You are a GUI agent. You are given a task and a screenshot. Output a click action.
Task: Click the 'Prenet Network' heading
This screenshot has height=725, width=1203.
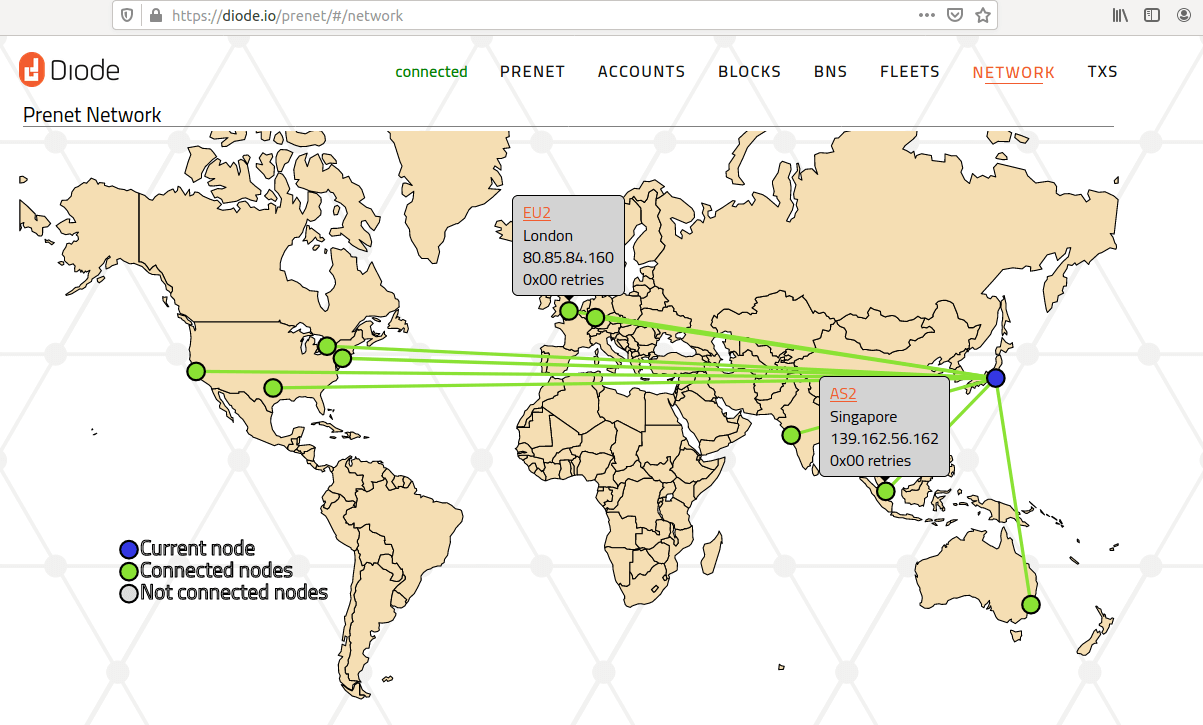92,115
